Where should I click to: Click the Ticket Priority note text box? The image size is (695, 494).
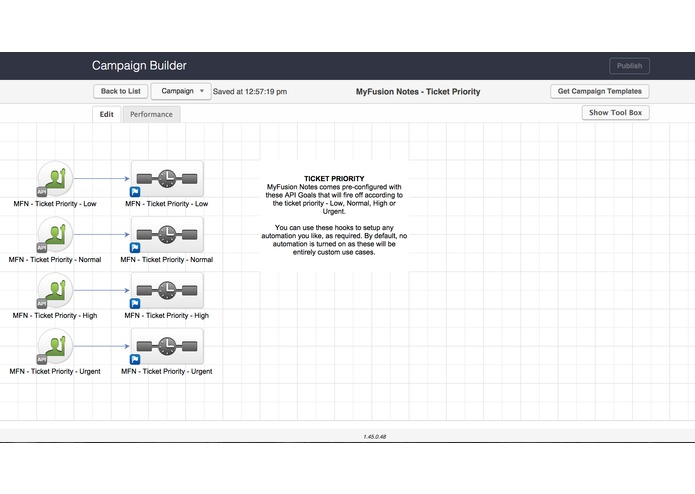334,215
